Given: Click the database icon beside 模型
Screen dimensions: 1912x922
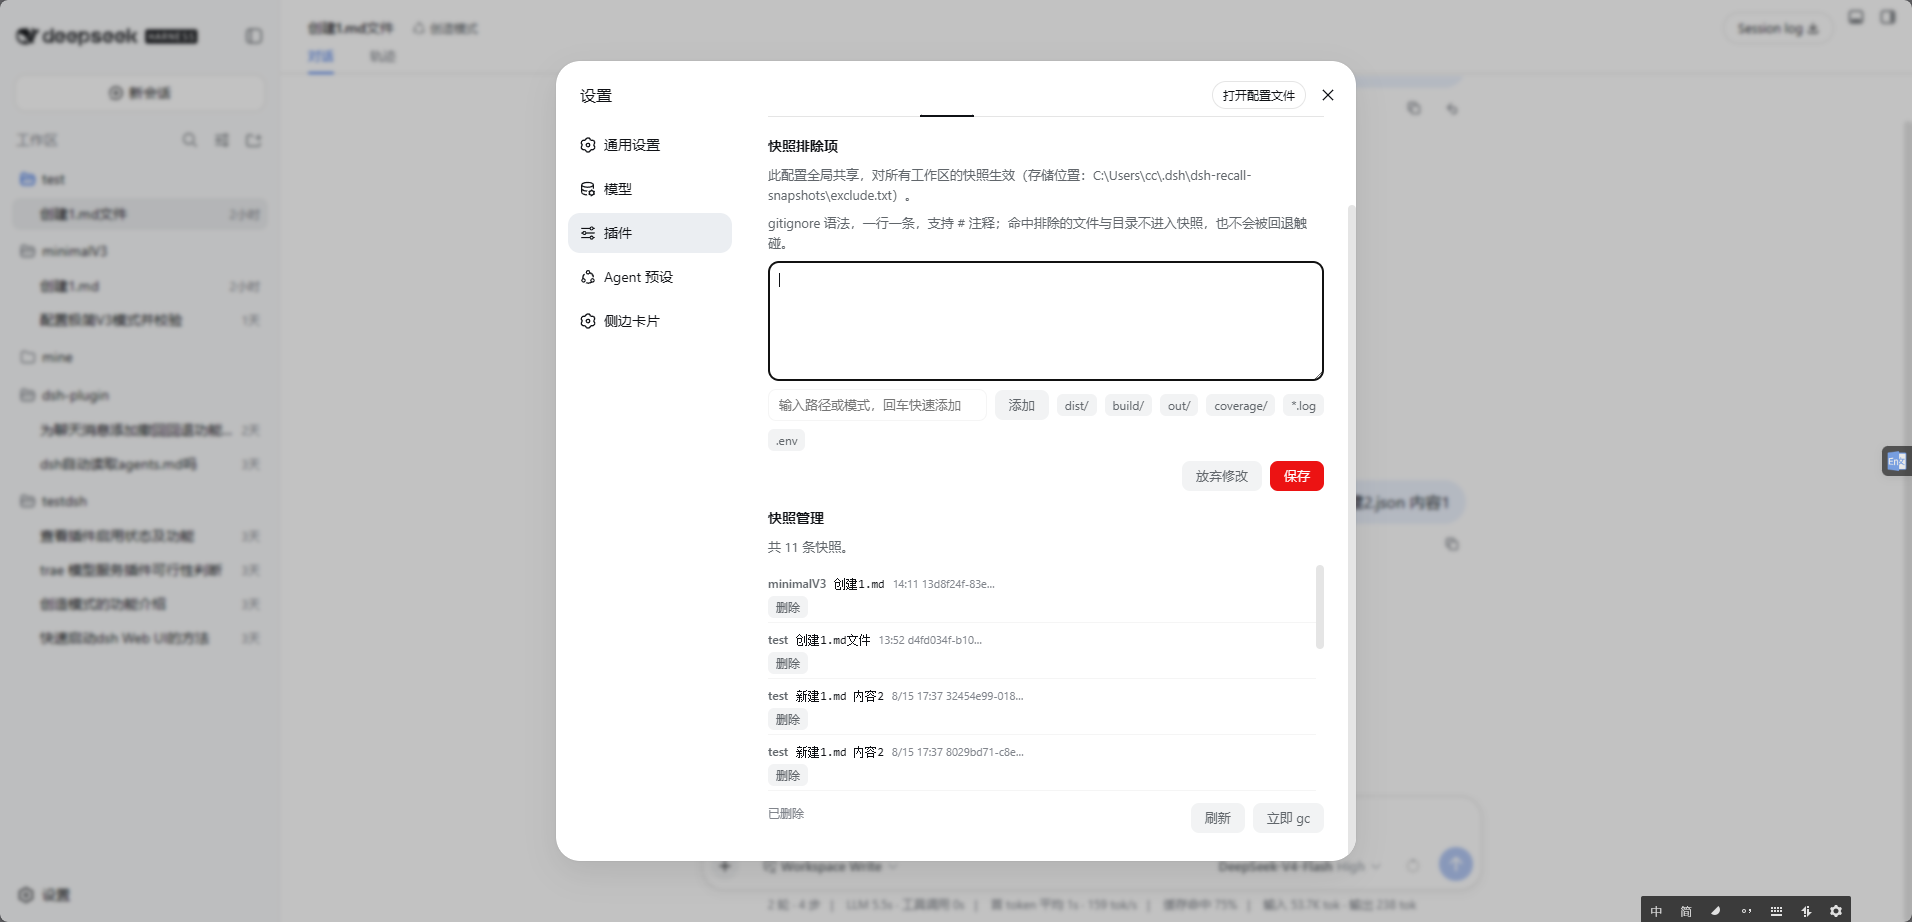Looking at the screenshot, I should click(588, 189).
